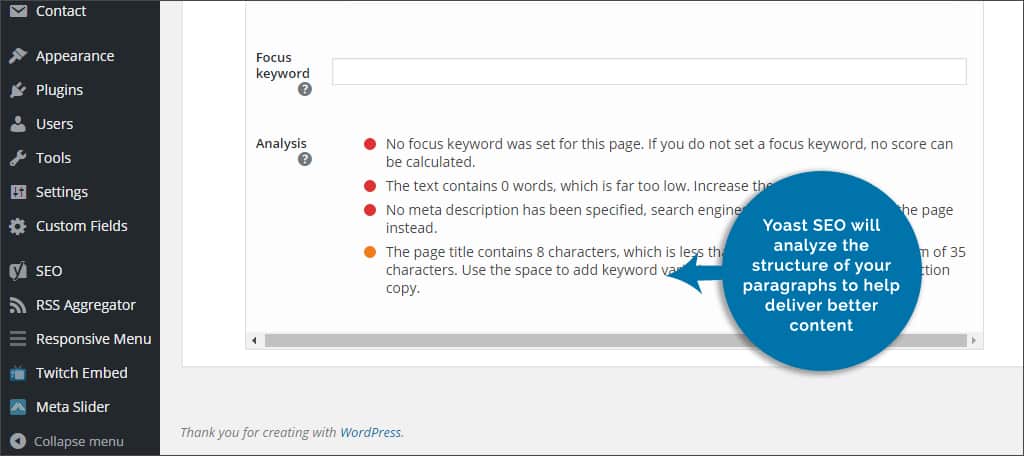The image size is (1024, 456).
Task: Click the Custom Fields gear icon
Action: [18, 226]
